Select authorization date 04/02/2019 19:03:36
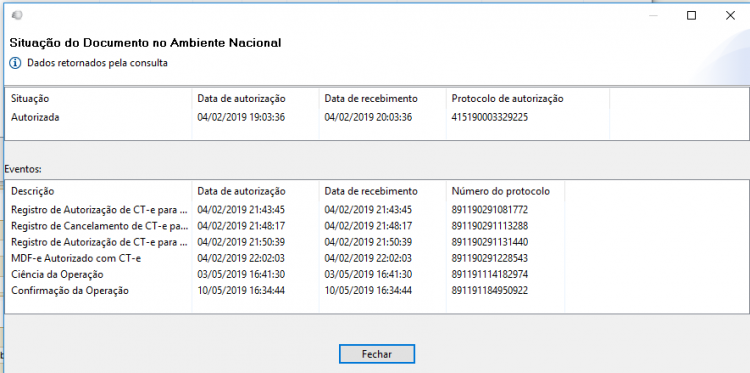This screenshot has height=373, width=750. 241,117
